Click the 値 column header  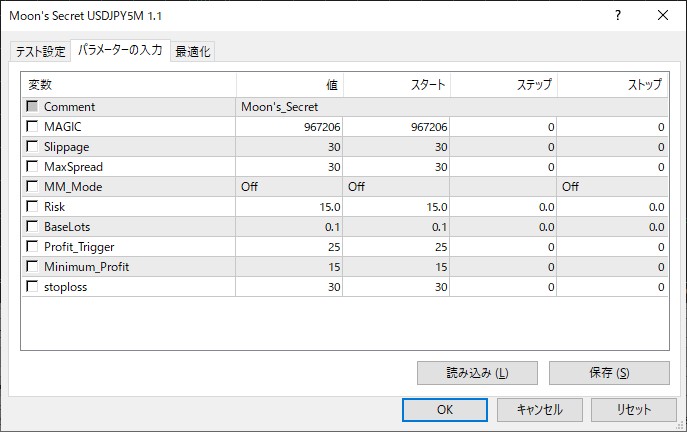(x=290, y=85)
